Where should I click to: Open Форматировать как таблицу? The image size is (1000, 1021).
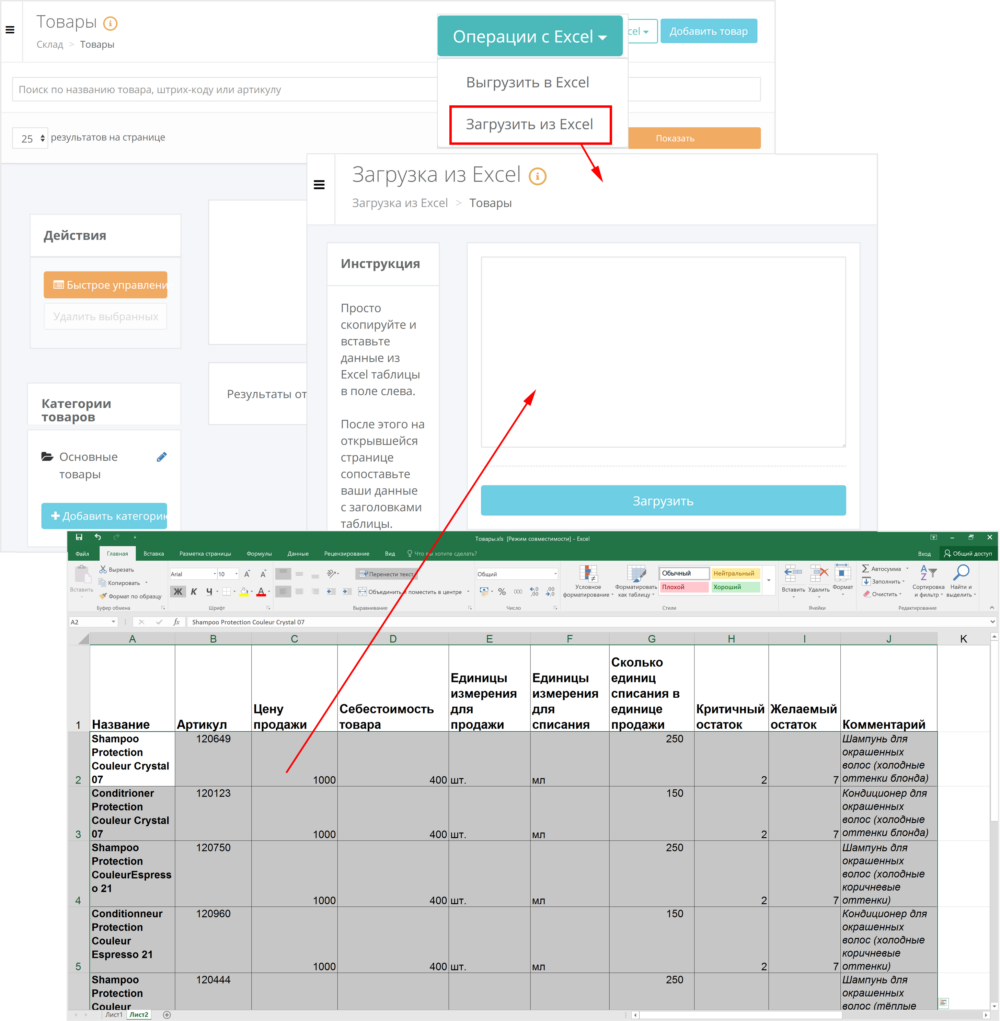pos(636,581)
